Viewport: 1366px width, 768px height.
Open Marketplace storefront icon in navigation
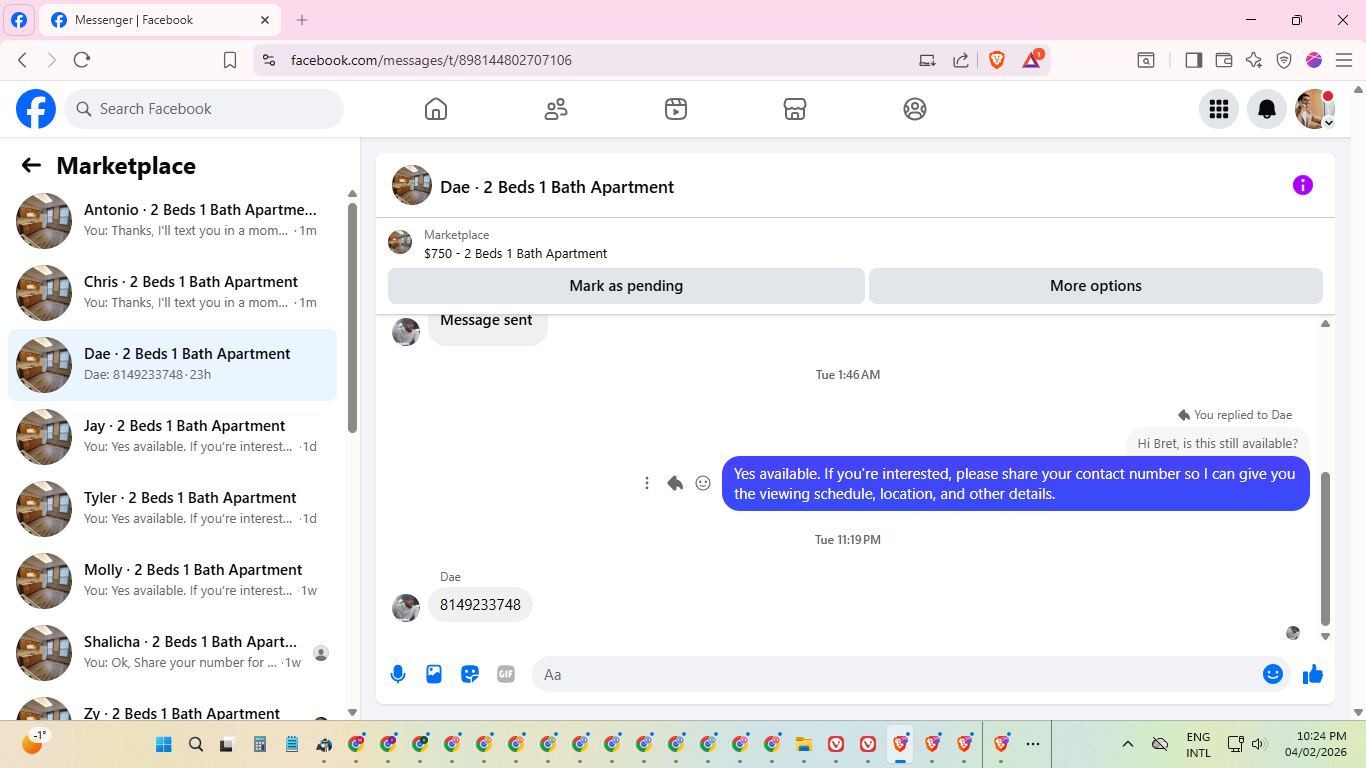[795, 109]
